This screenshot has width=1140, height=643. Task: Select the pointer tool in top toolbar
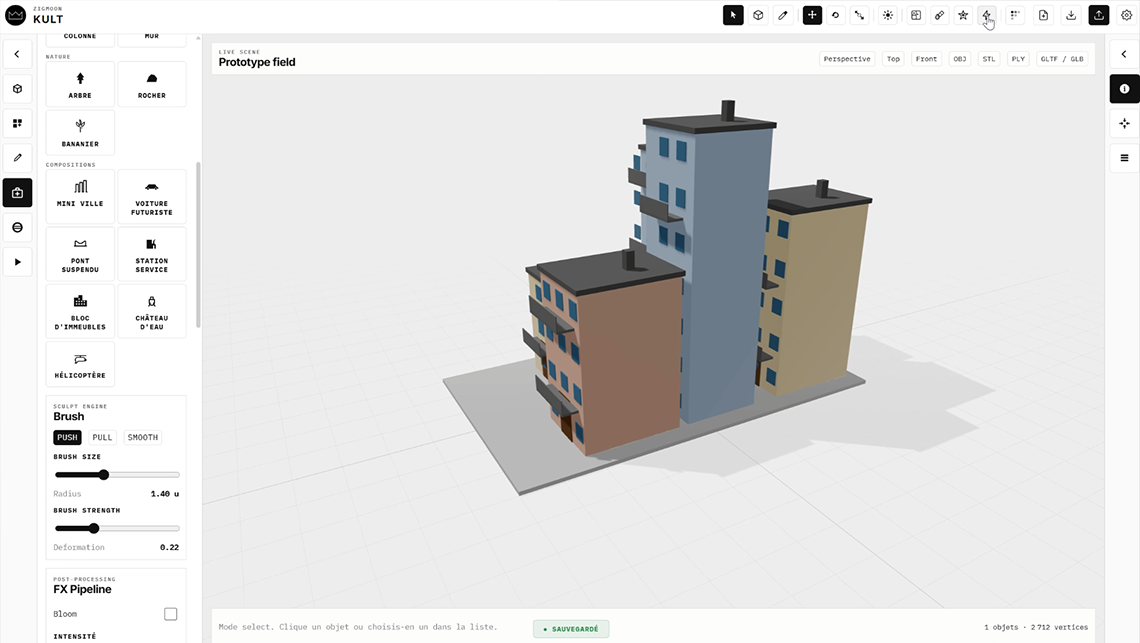tap(733, 15)
